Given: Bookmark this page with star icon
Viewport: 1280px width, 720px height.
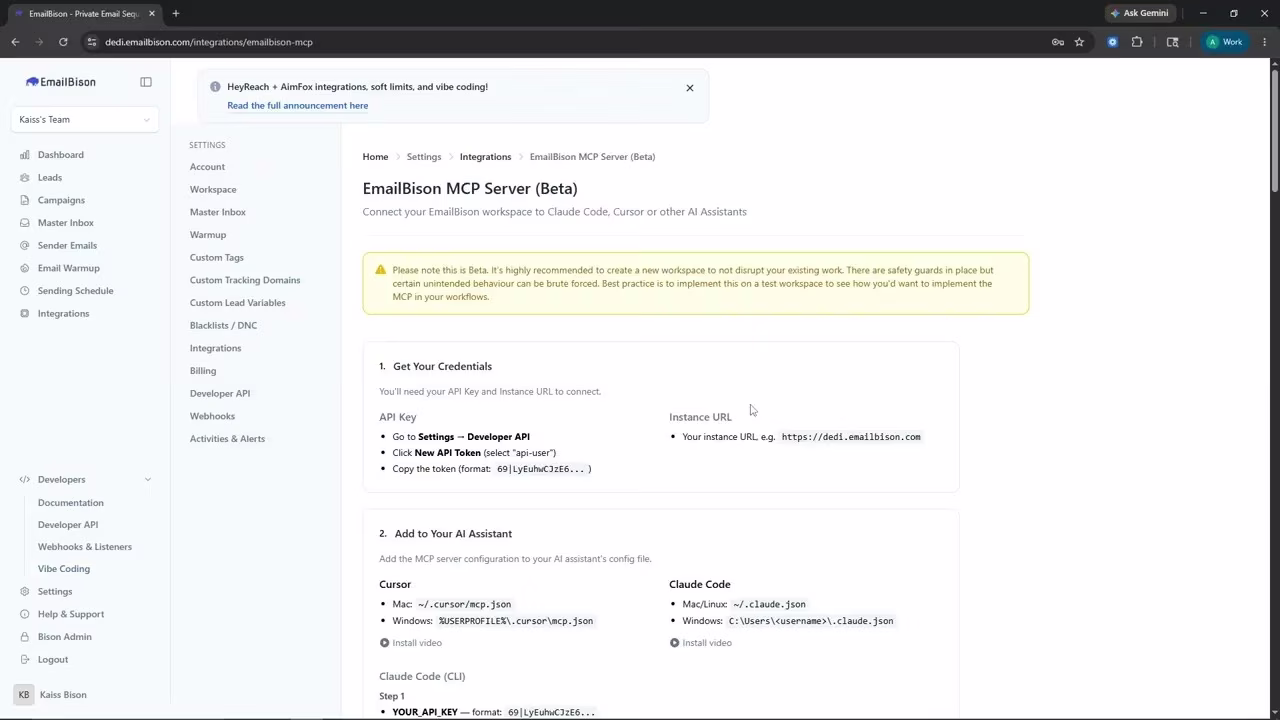Looking at the screenshot, I should pos(1079,42).
